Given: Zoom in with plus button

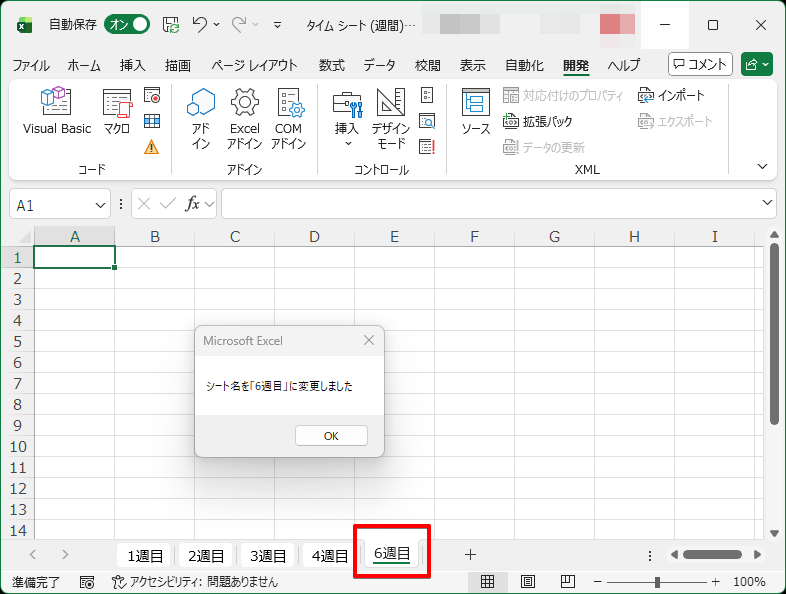Looking at the screenshot, I should pos(715,582).
